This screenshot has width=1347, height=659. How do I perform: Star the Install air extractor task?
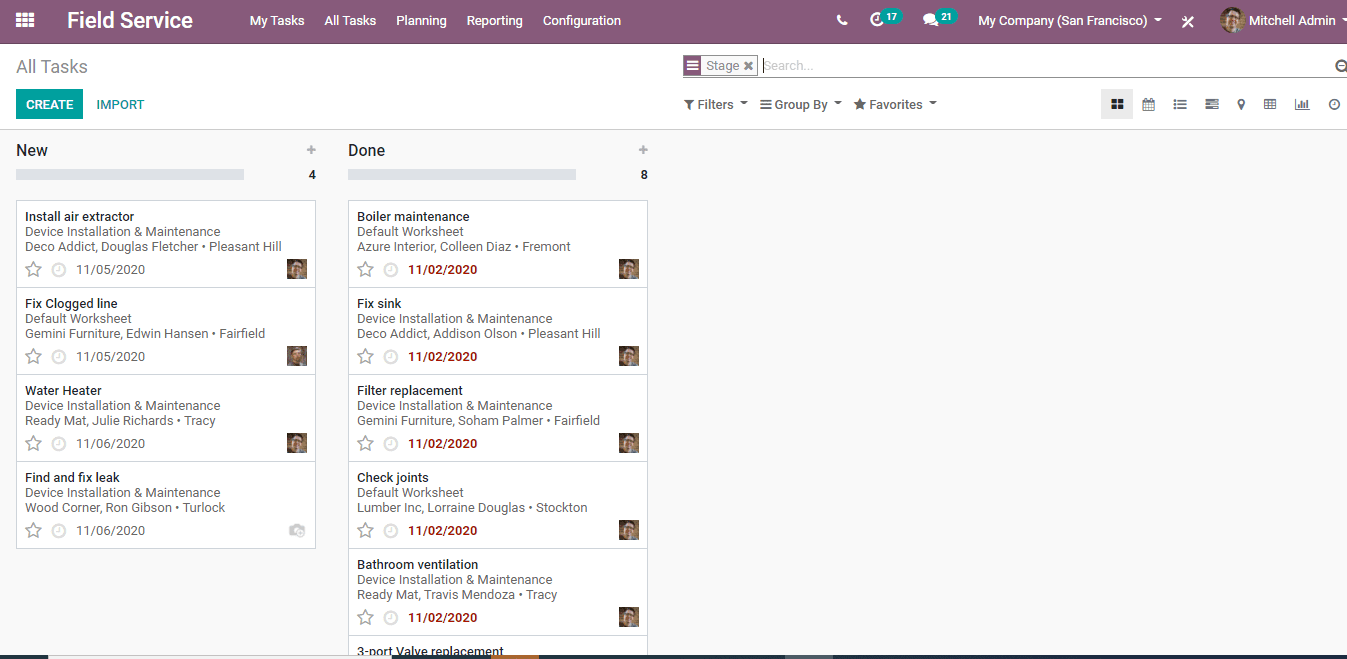tap(33, 269)
